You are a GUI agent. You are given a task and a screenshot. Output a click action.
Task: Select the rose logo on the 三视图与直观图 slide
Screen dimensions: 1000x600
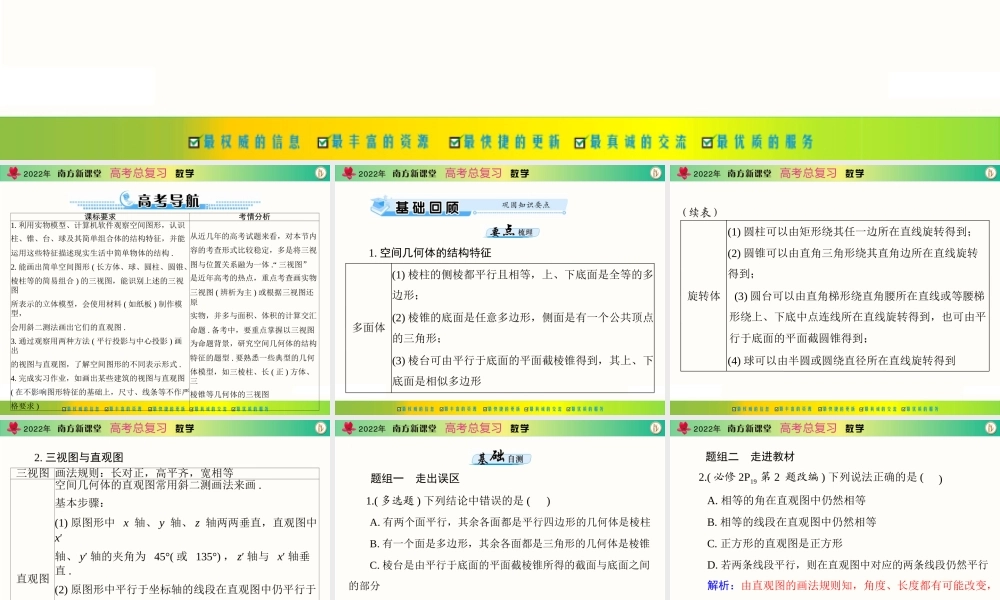click(12, 427)
